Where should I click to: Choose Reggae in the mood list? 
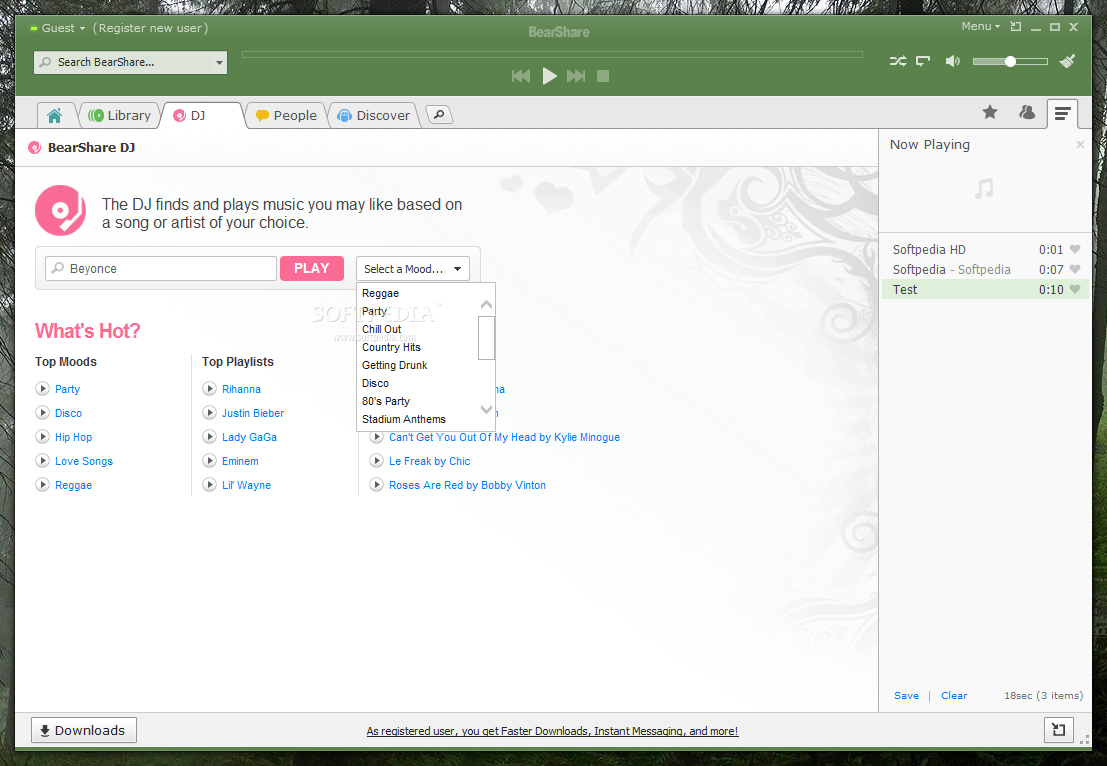click(381, 293)
